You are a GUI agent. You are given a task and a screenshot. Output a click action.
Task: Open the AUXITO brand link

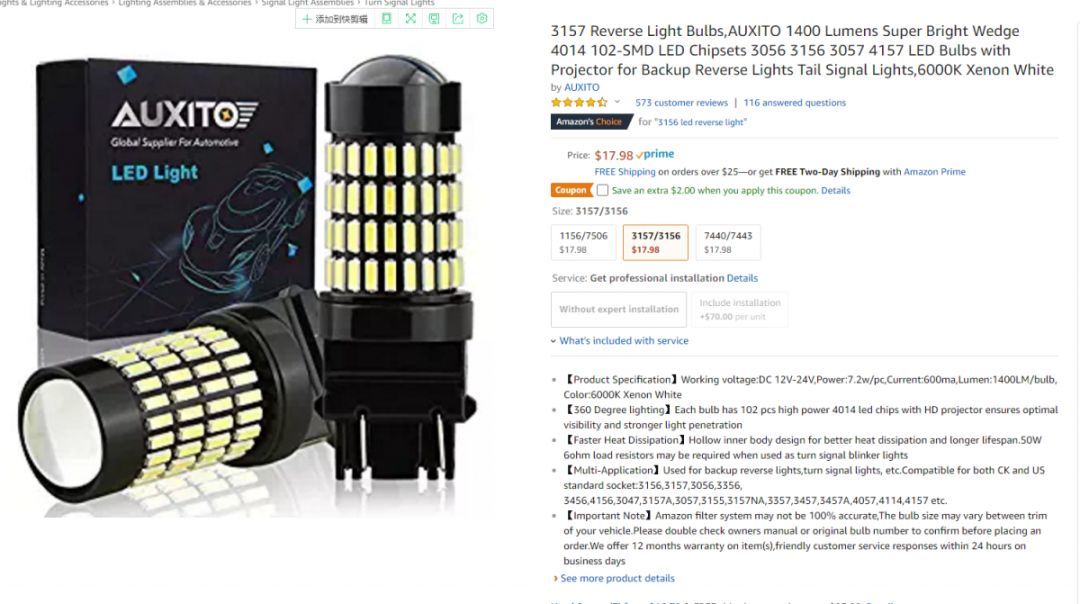(x=582, y=87)
